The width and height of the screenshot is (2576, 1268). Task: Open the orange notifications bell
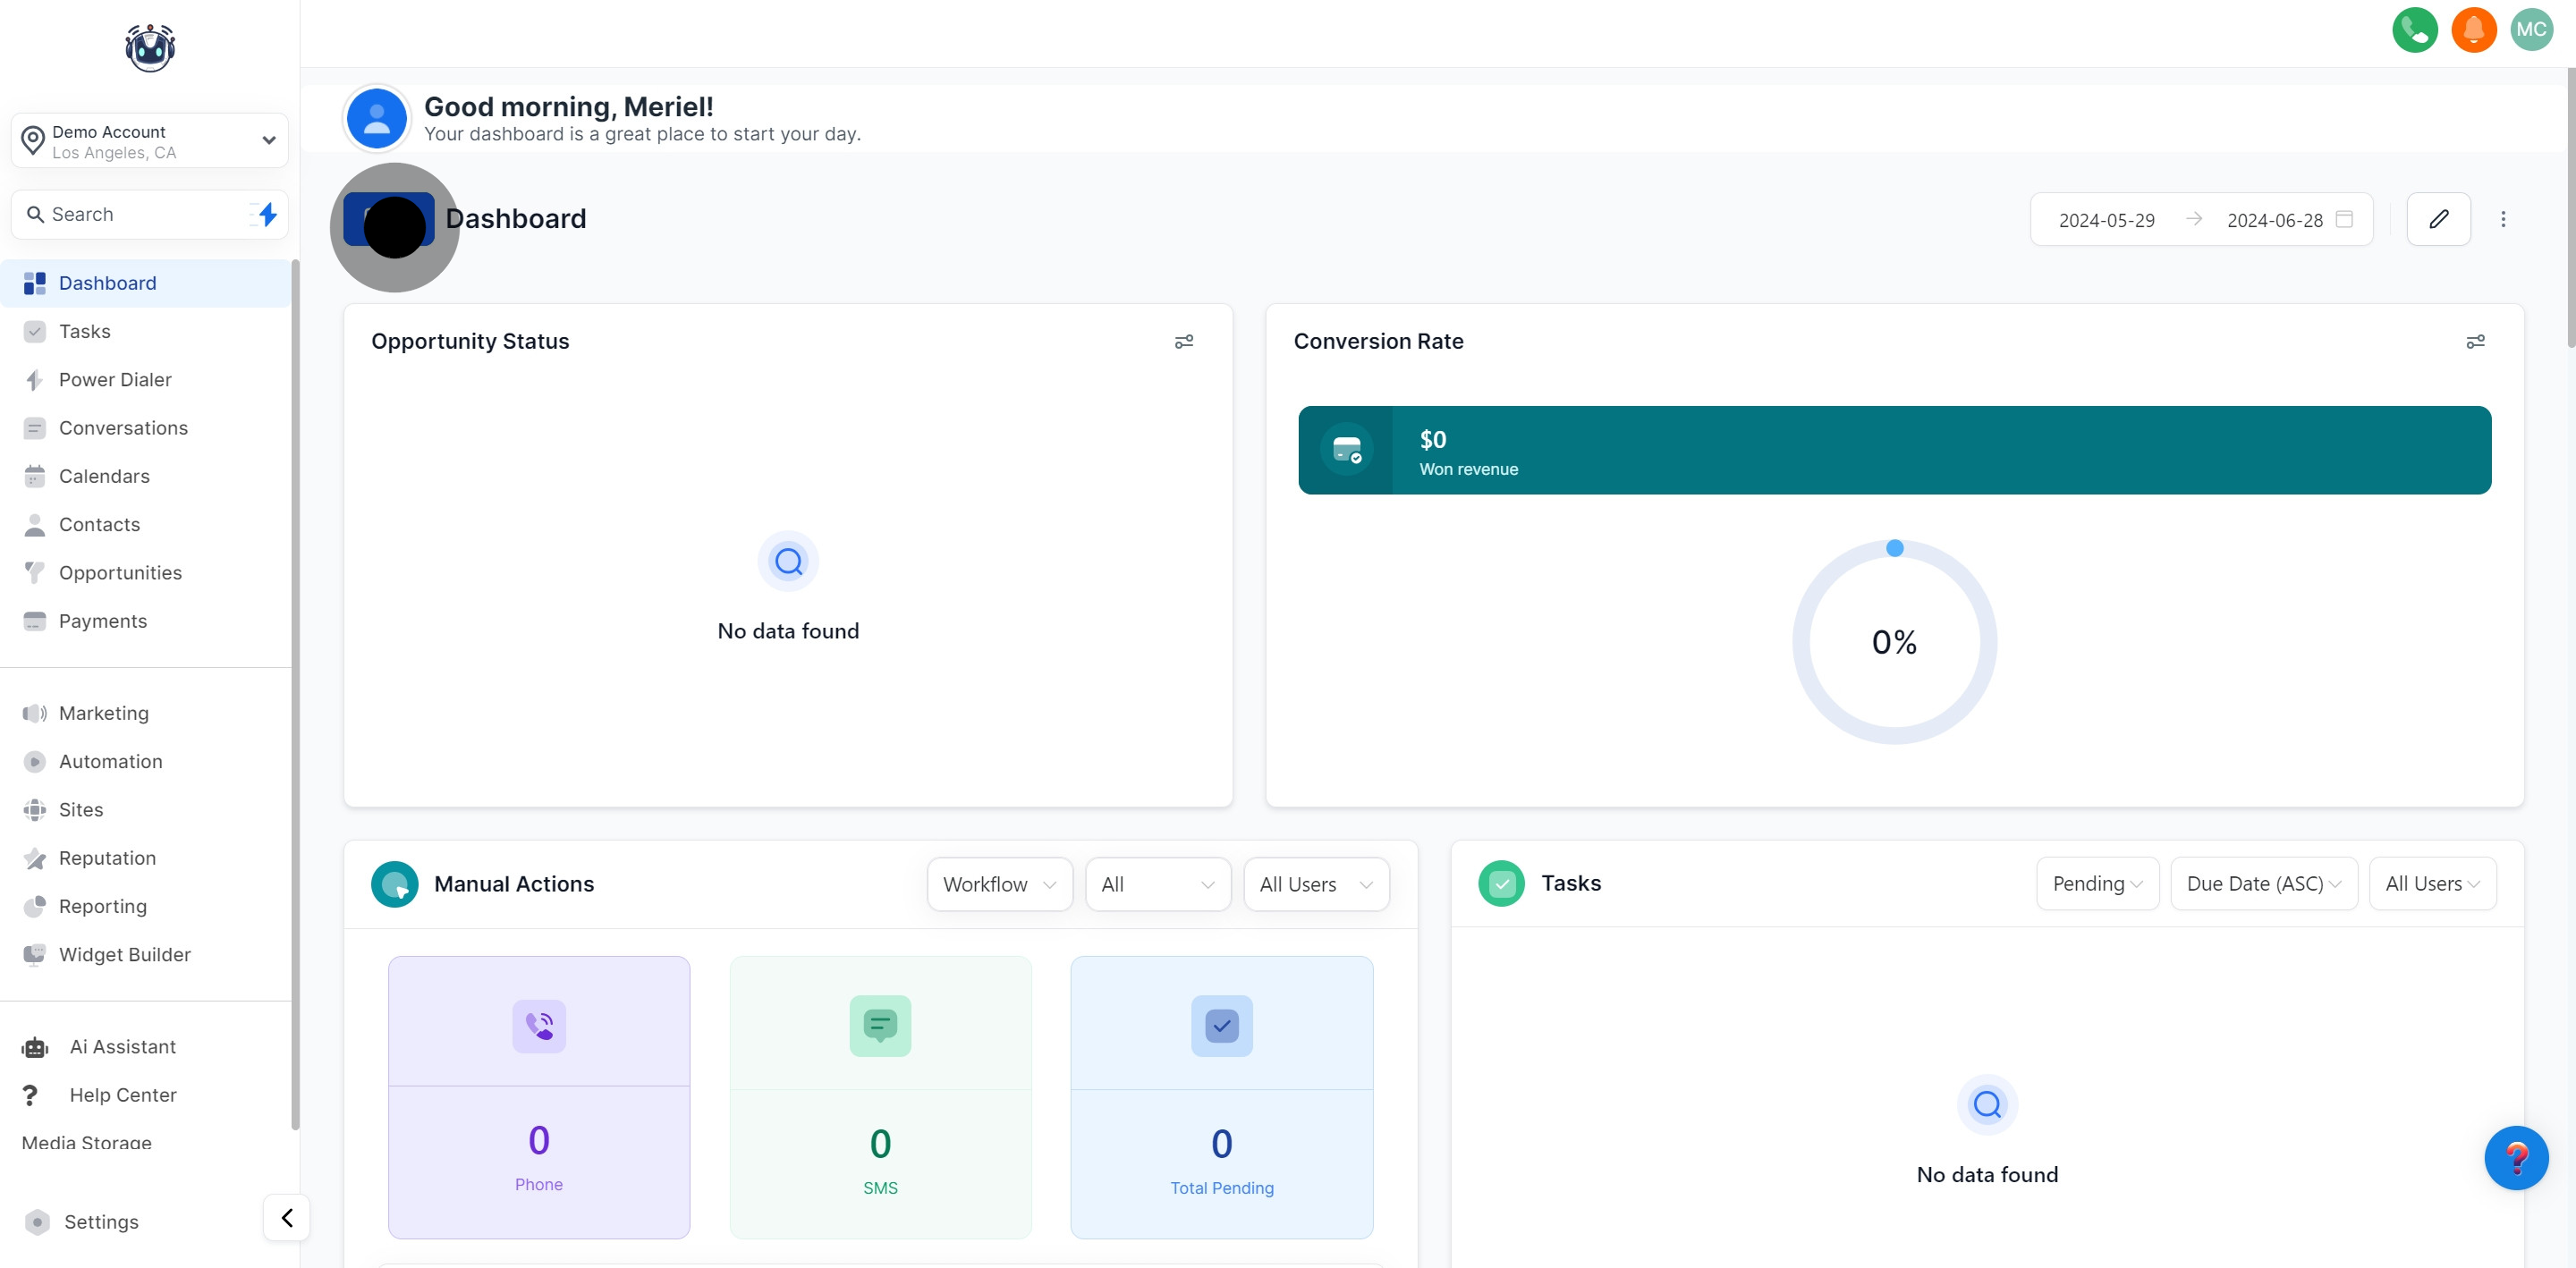[x=2473, y=30]
